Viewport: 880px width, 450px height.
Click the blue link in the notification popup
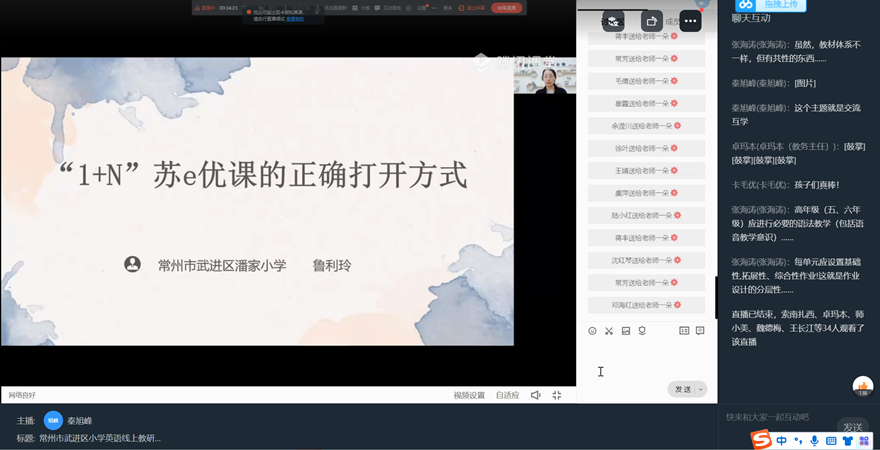pyautogui.click(x=295, y=19)
